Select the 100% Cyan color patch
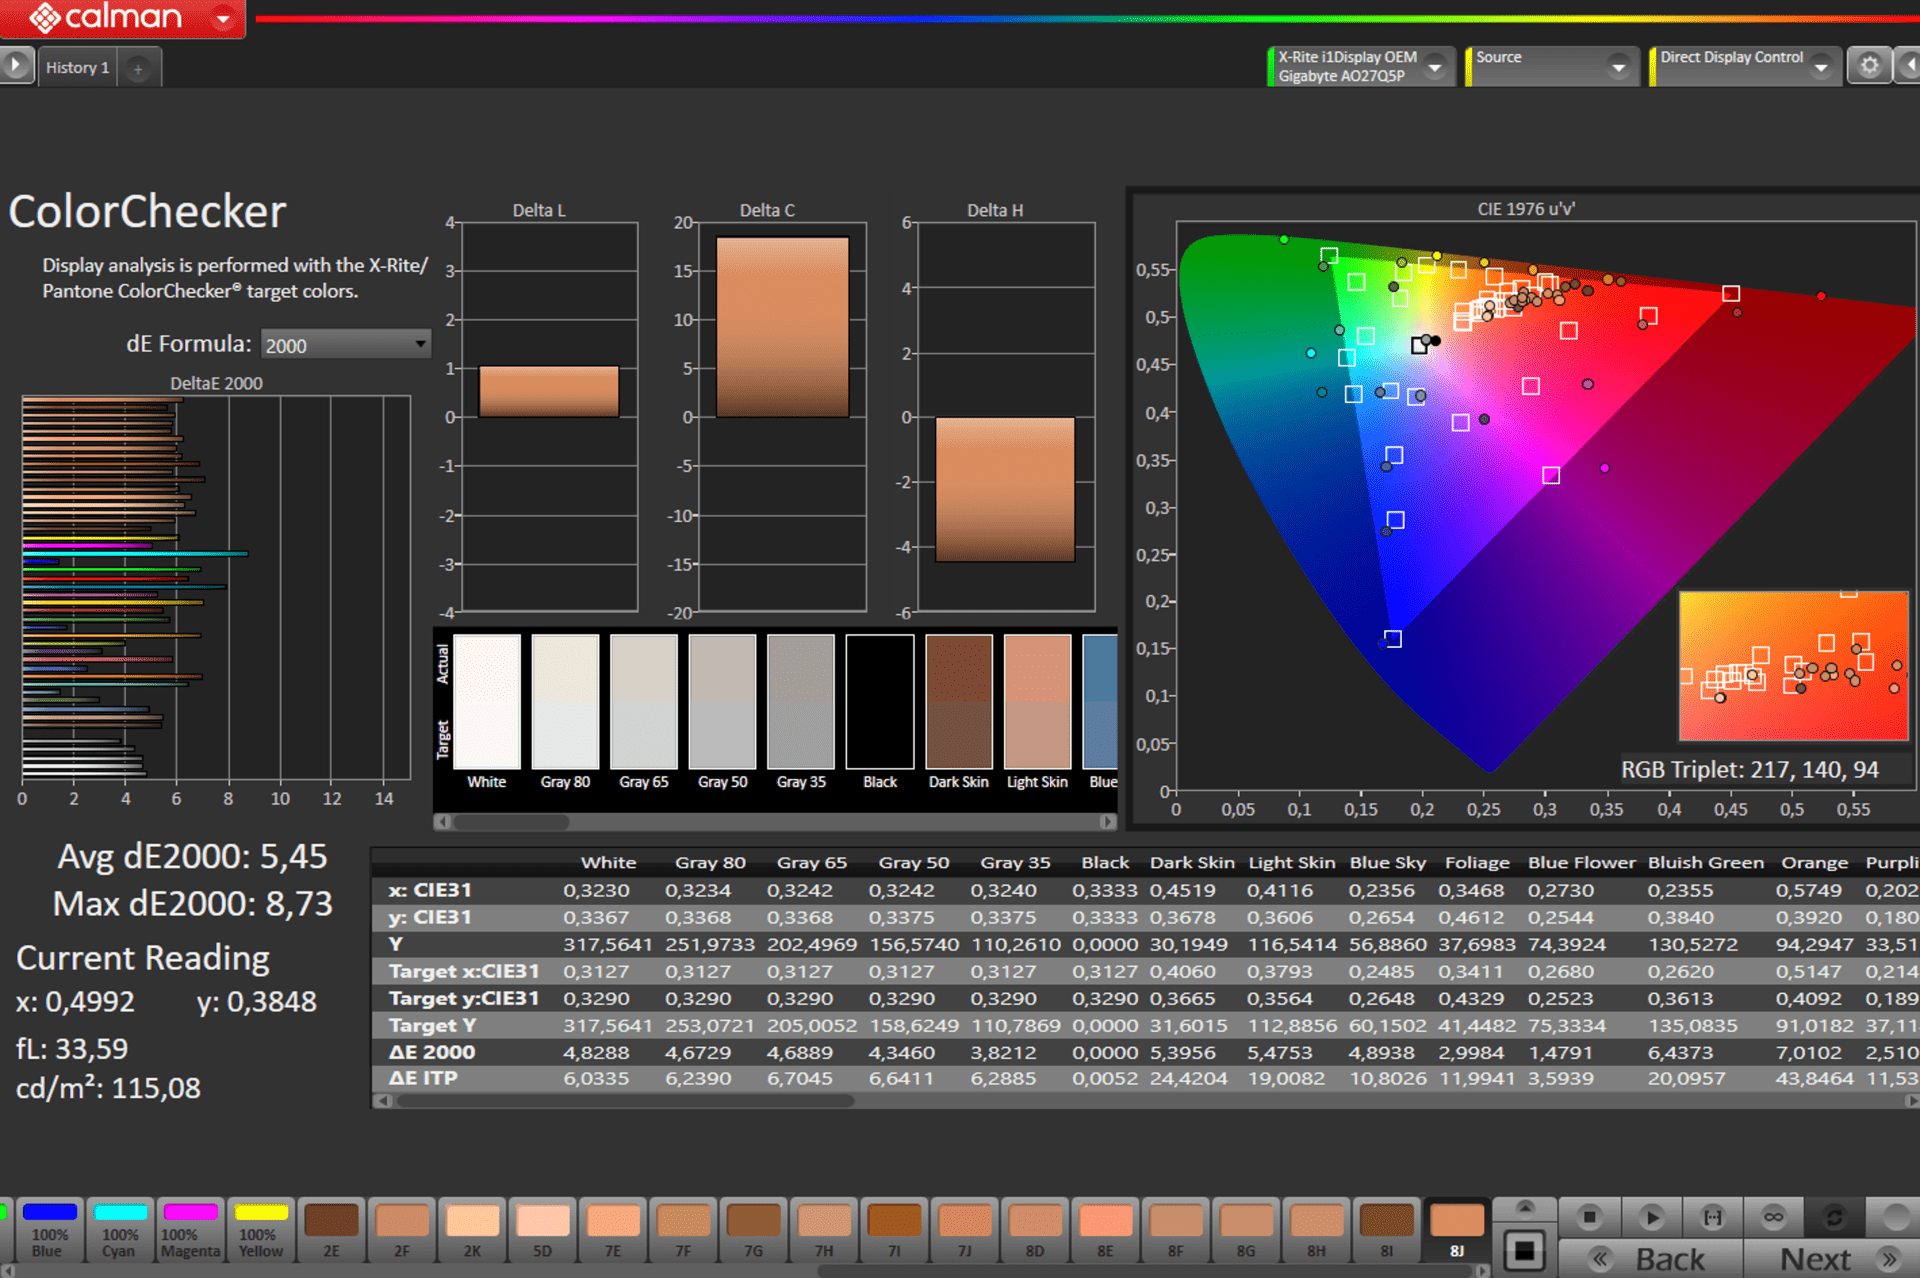 (x=119, y=1230)
